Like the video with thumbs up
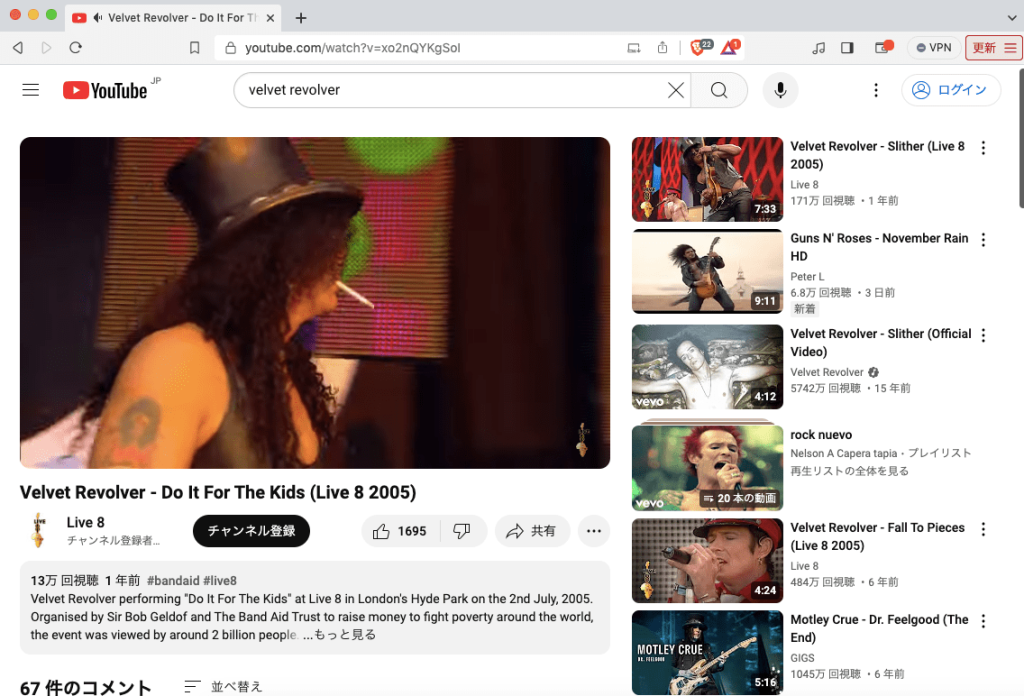1024x696 pixels. [x=400, y=531]
